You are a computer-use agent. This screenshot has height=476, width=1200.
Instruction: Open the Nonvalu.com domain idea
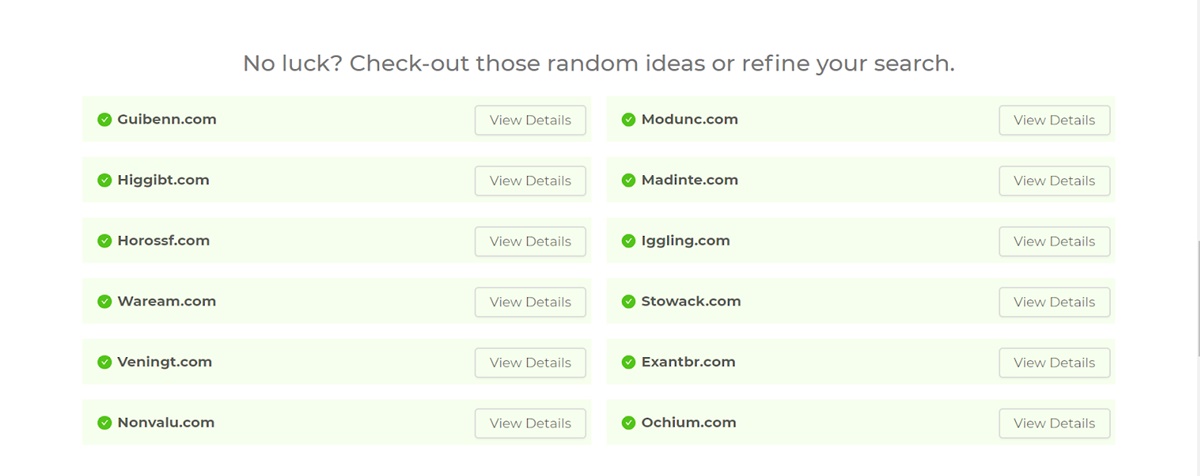point(166,423)
